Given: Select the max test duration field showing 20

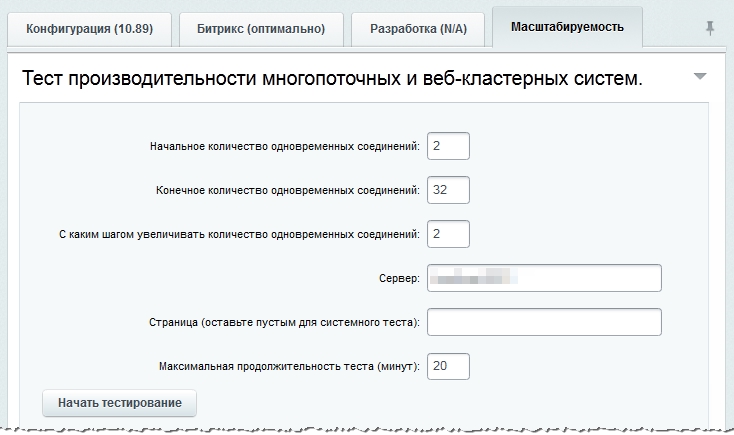Looking at the screenshot, I should pos(448,366).
